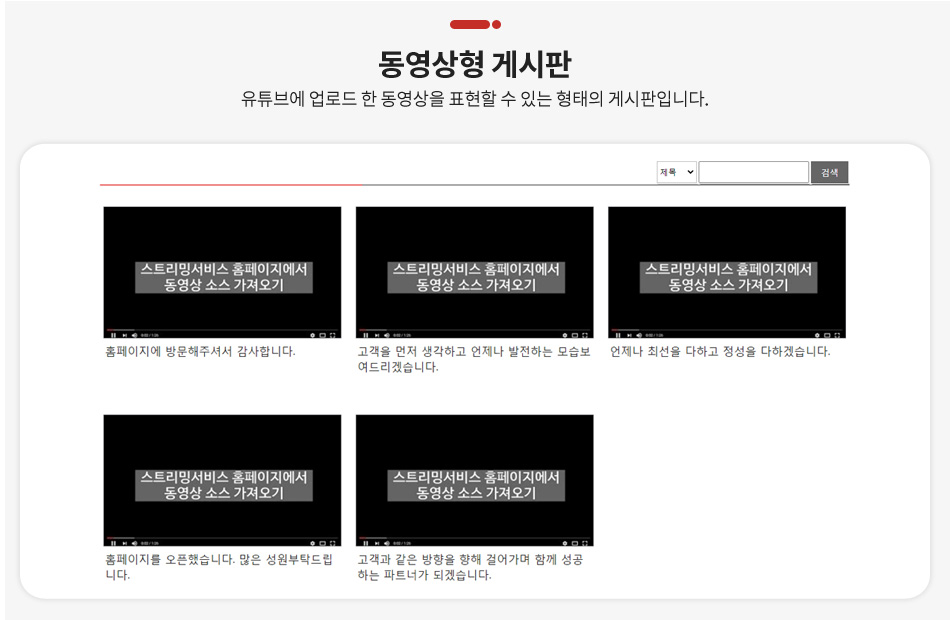Screen dimensions: 950x620
Task: Click caption '언제나 최선을 다하고 정성을 다하겠습니다.'
Action: click(x=720, y=352)
